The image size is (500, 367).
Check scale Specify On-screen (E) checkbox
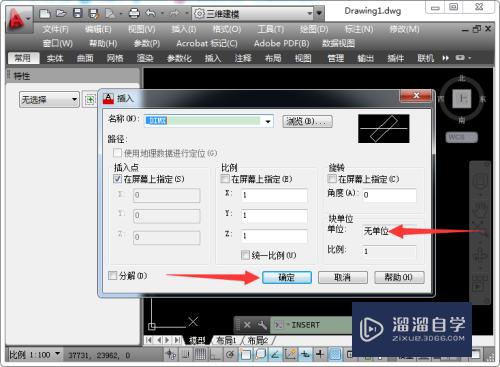pos(225,179)
